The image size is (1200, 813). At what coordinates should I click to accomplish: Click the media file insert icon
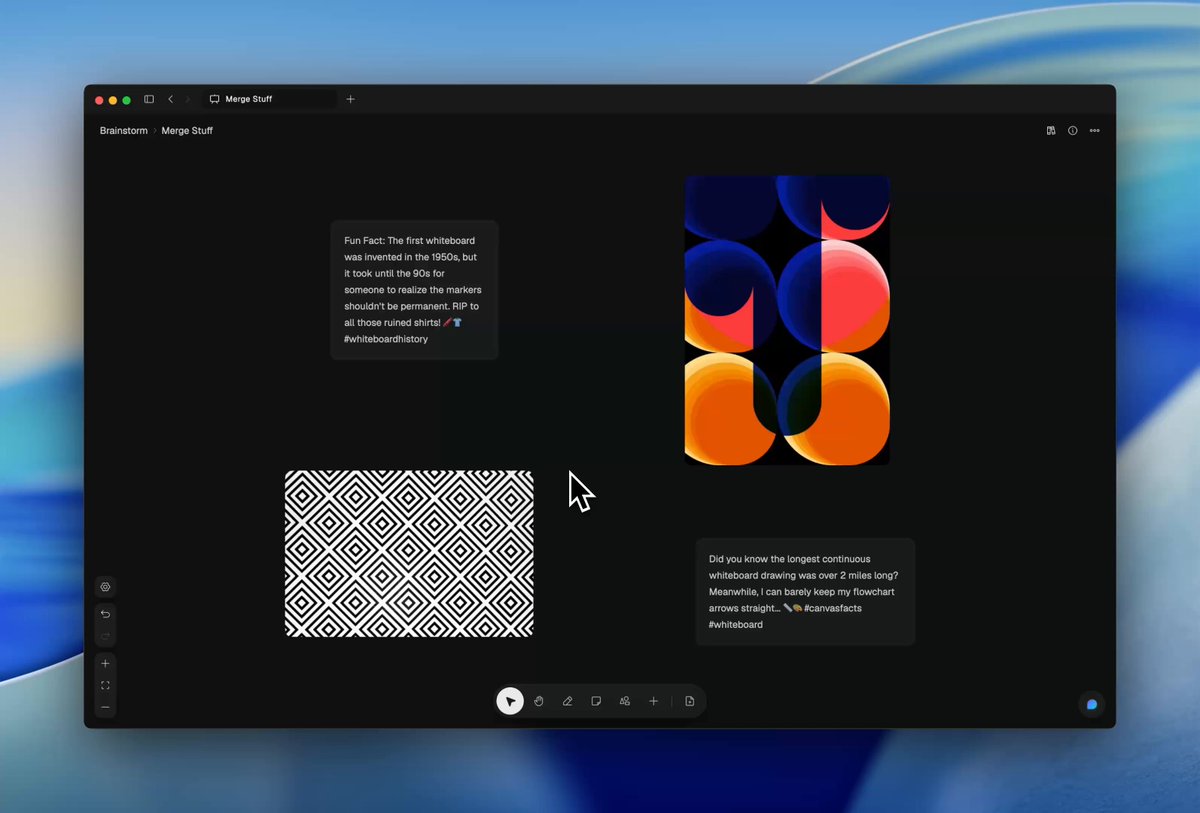690,701
